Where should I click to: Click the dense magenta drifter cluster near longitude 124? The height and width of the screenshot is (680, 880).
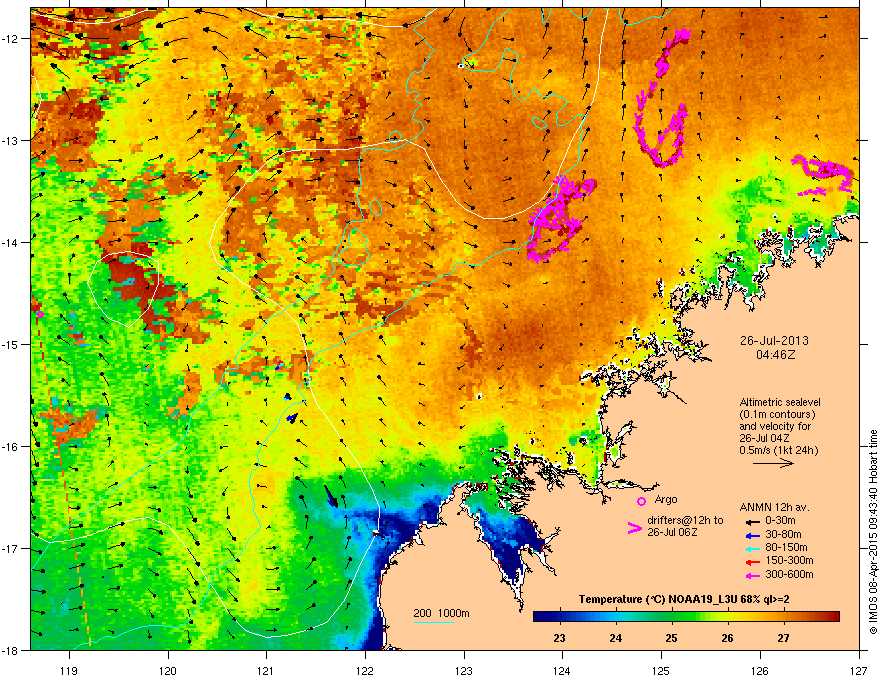[560, 218]
